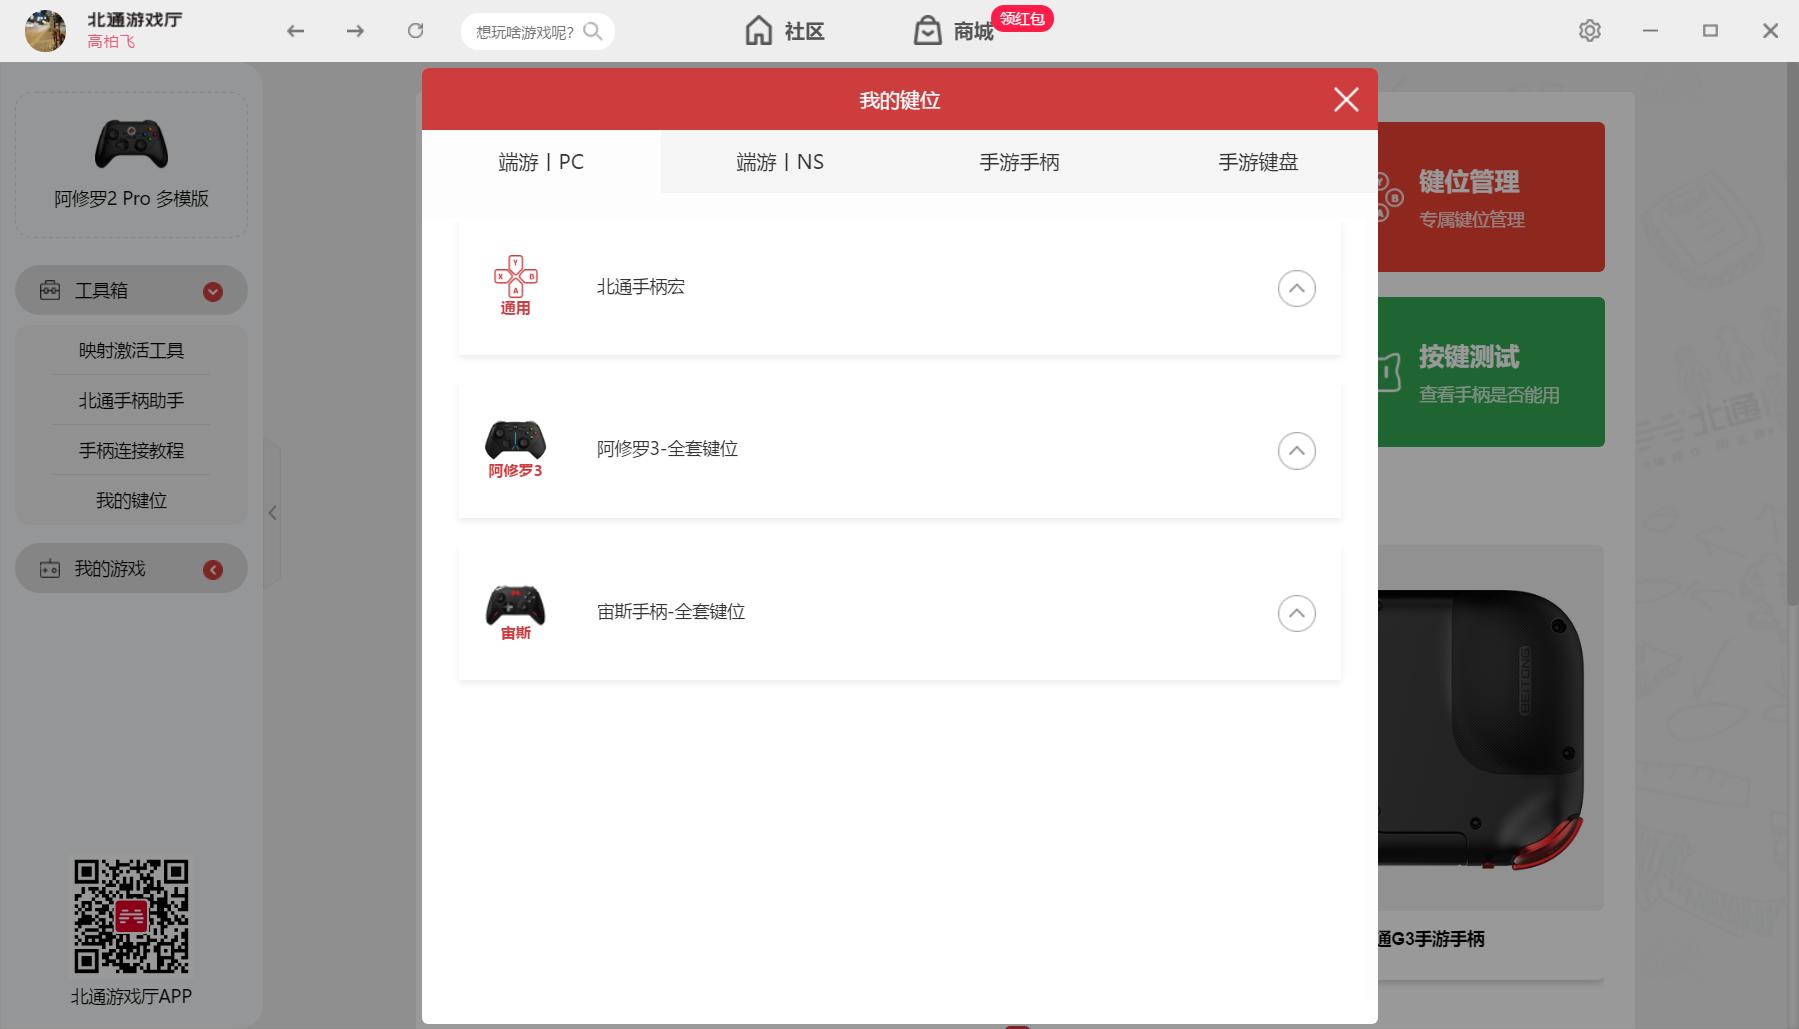The width and height of the screenshot is (1799, 1029).
Task: Click the 想玩啥游戏呢 search field
Action: 537,31
